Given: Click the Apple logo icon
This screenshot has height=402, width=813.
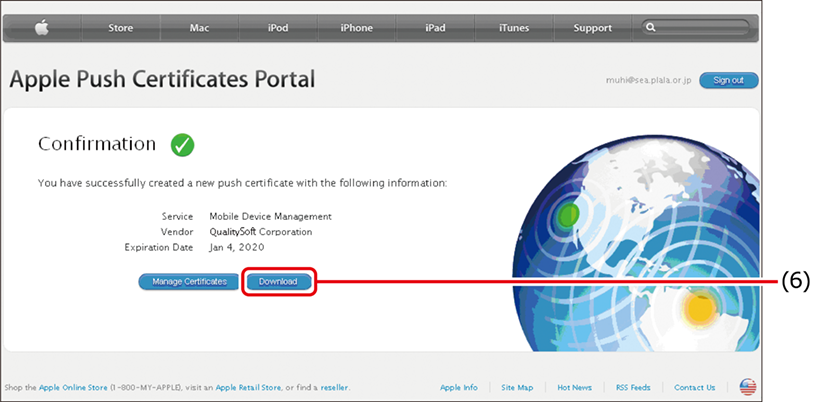Looking at the screenshot, I should point(41,28).
